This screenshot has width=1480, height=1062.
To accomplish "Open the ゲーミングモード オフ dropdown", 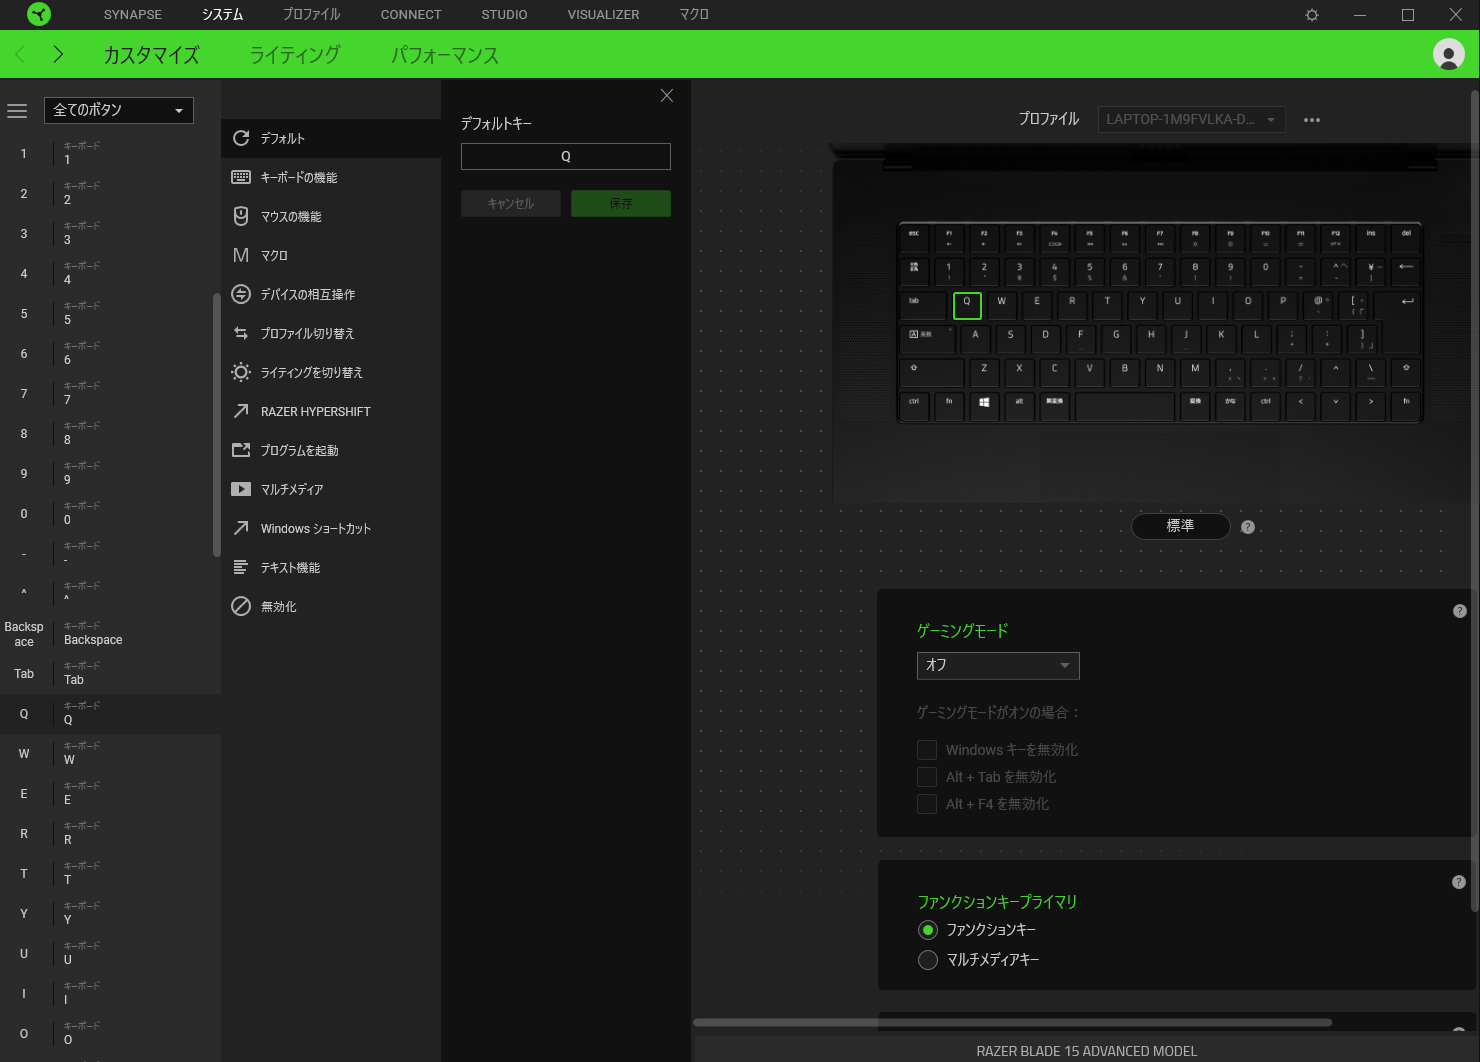I will (x=997, y=665).
